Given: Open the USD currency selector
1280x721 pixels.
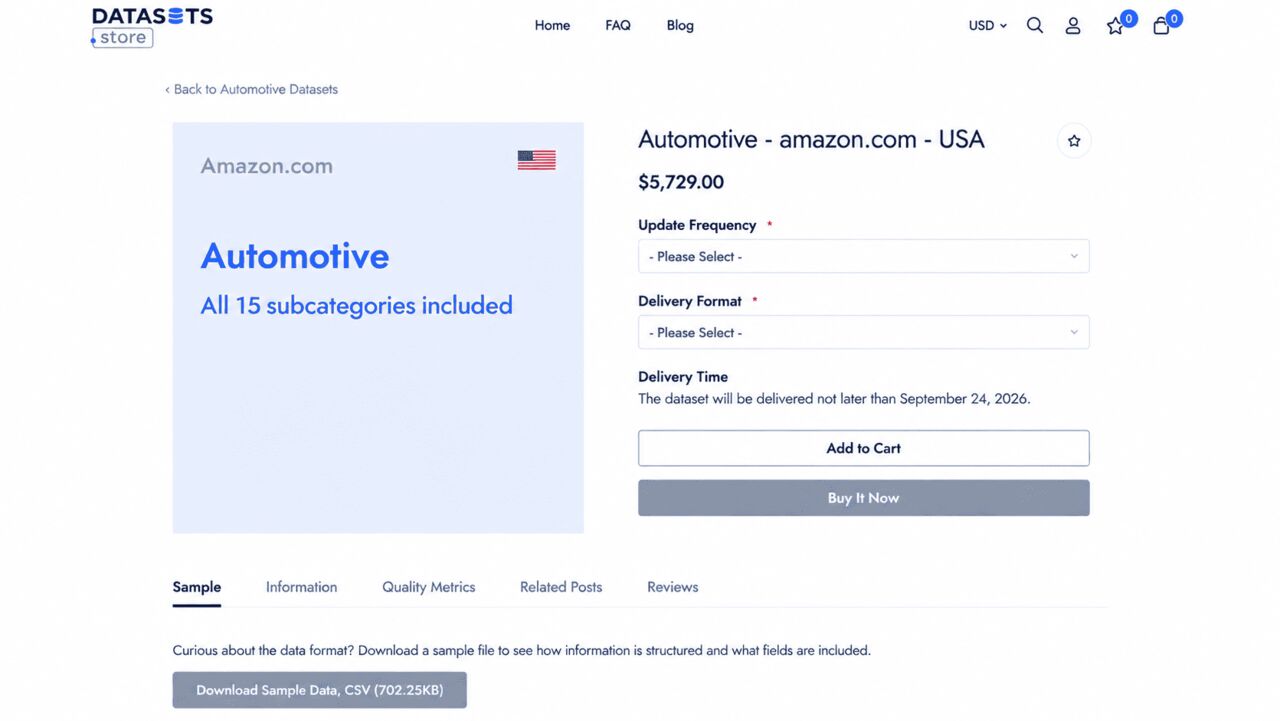Looking at the screenshot, I should point(987,26).
